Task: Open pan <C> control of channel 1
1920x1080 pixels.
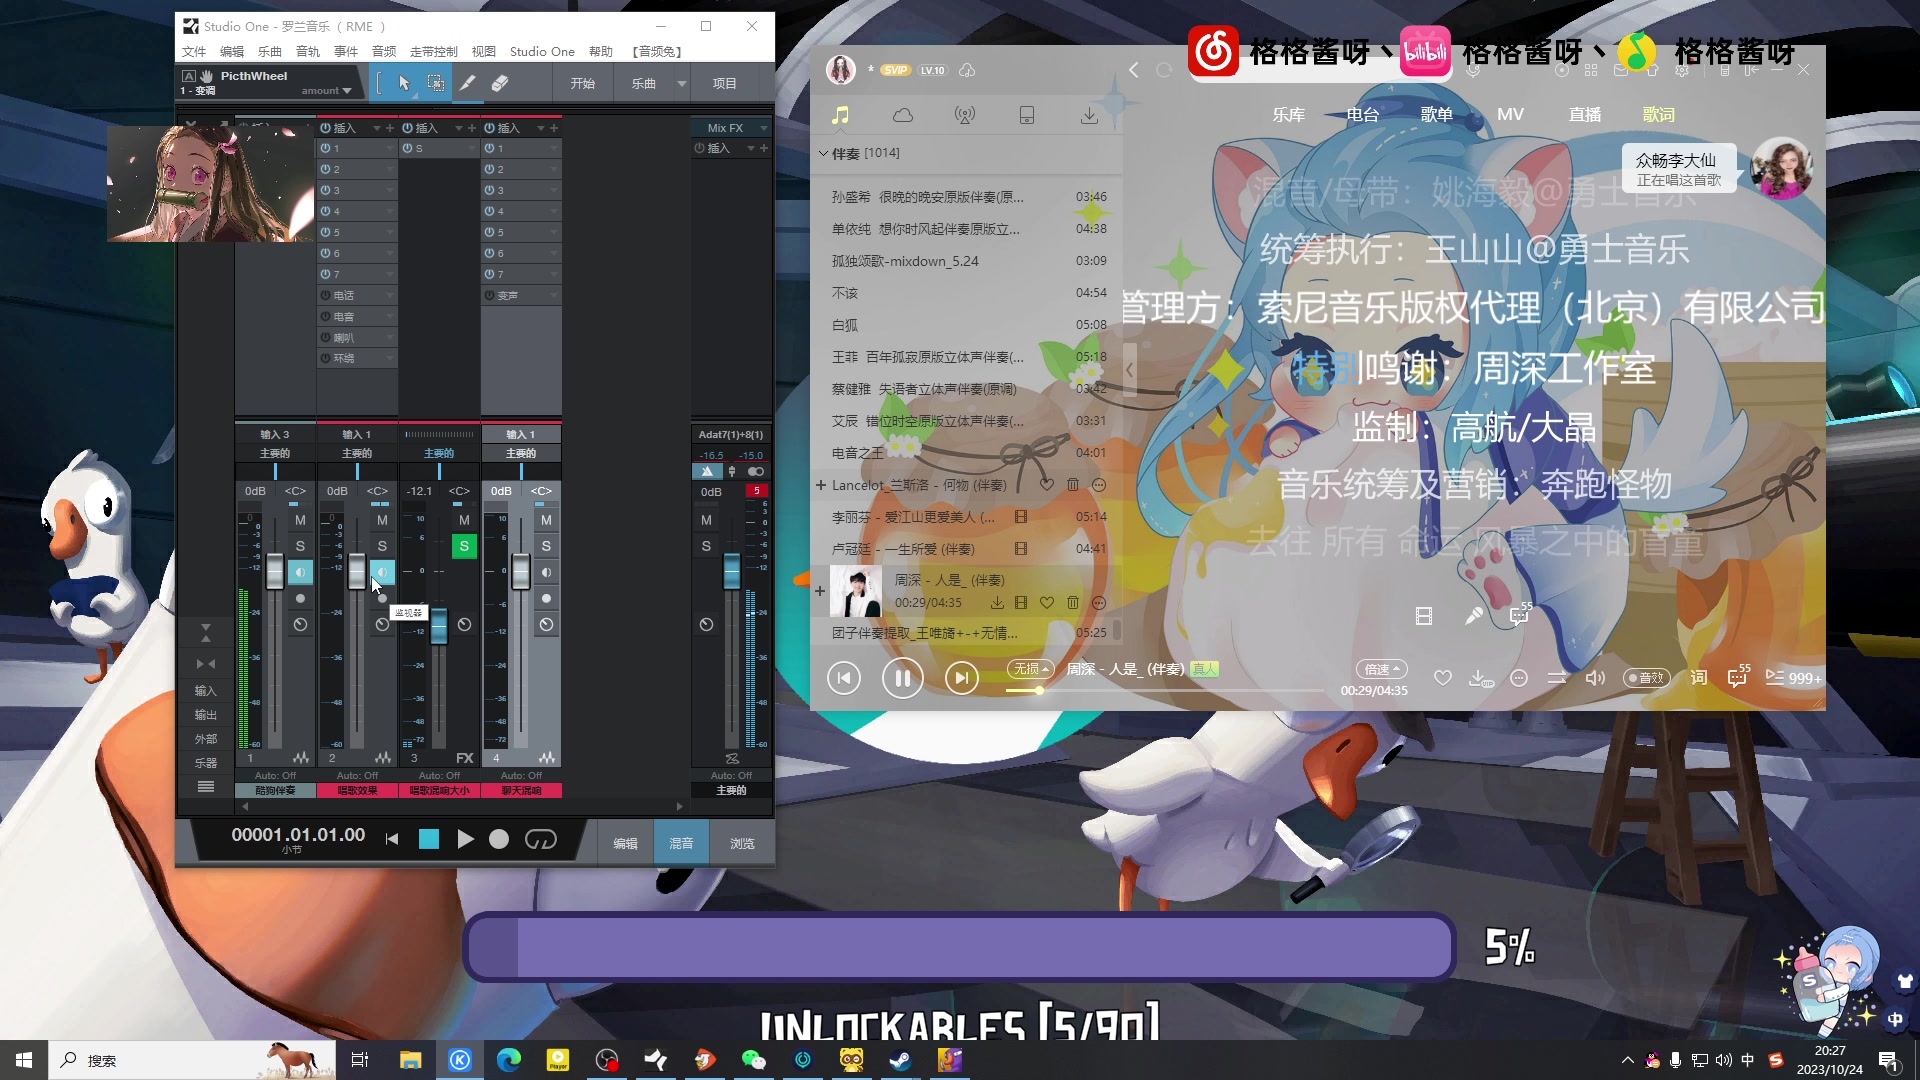Action: tap(295, 491)
